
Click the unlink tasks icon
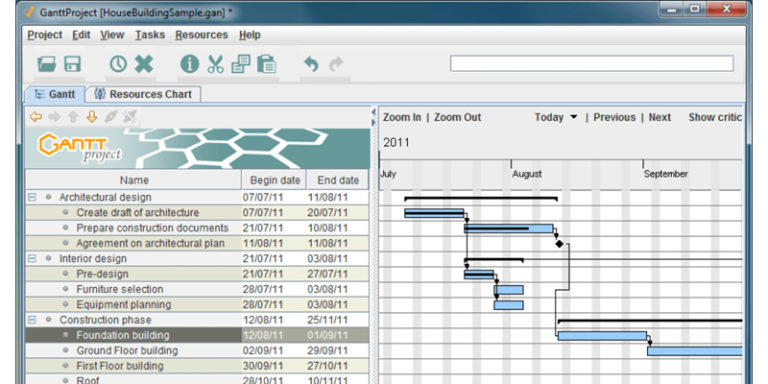[x=130, y=117]
